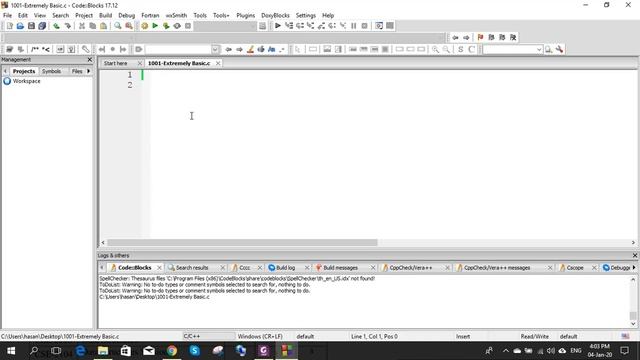
Task: Click the Find magnifier icon
Action: click(x=118, y=26)
